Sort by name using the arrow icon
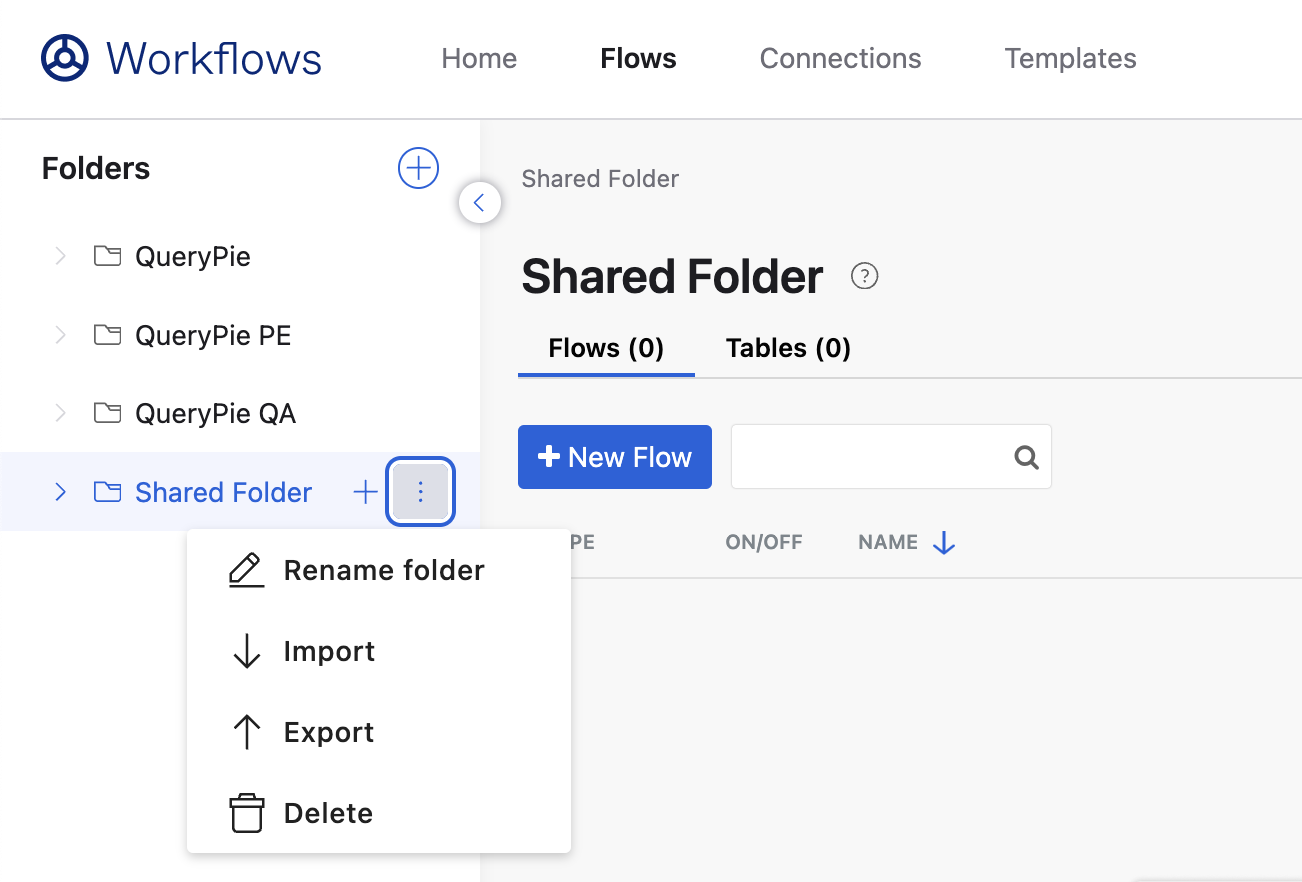This screenshot has height=882, width=1302. click(944, 543)
